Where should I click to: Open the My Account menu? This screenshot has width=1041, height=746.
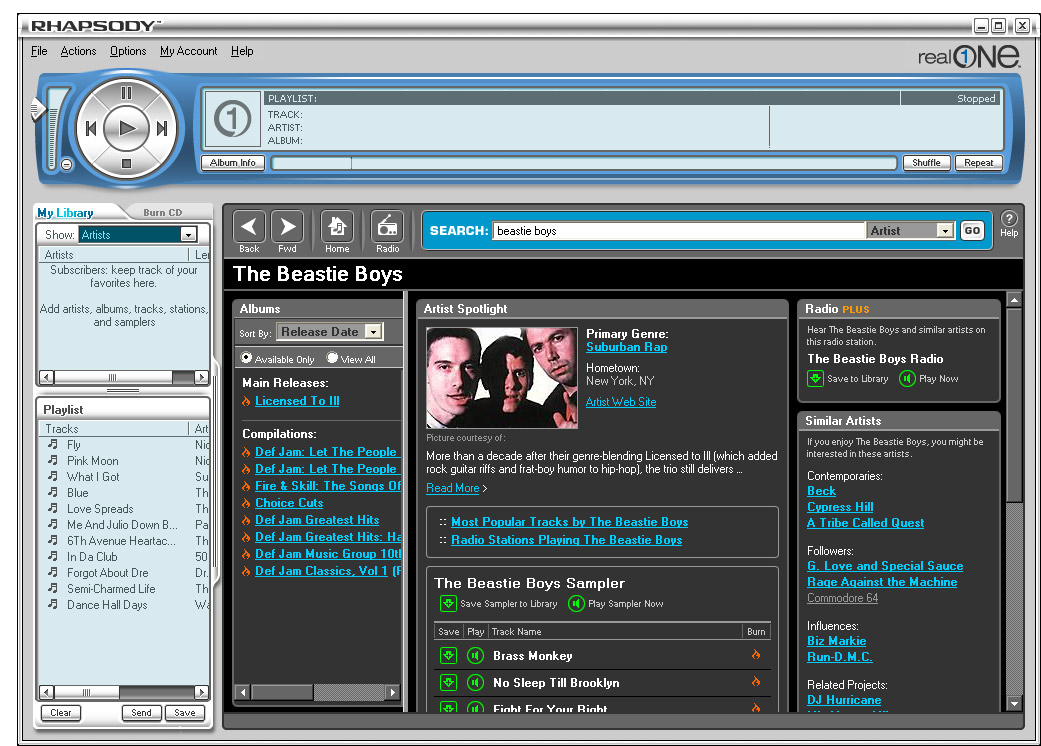[189, 51]
